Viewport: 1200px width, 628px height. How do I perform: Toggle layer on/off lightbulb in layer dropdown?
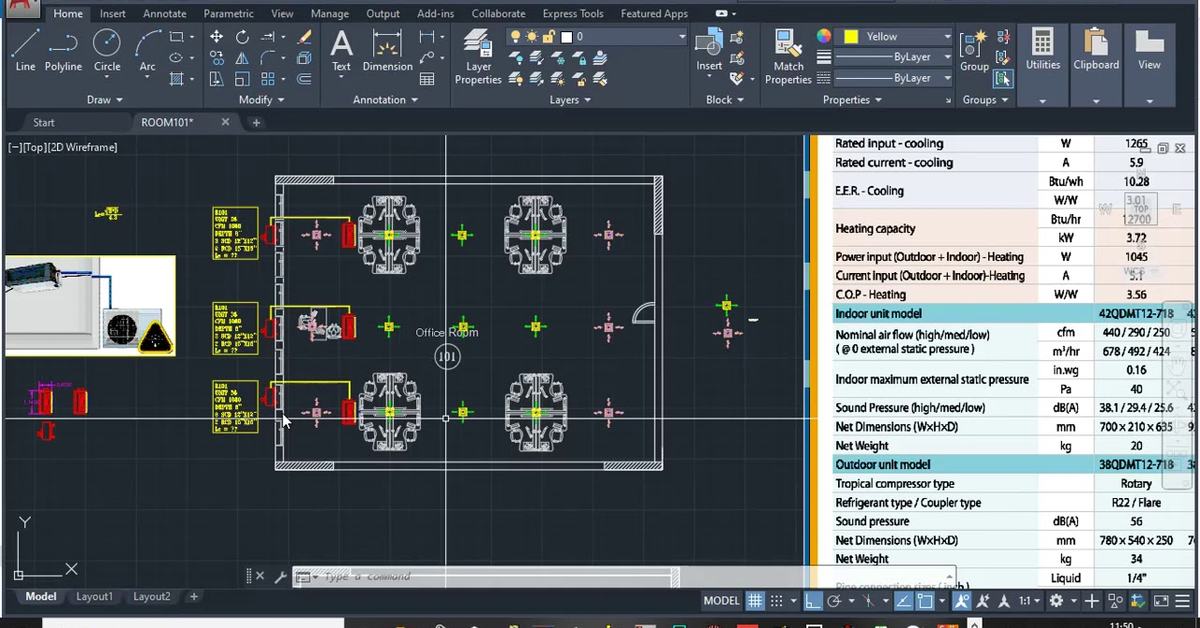515,36
